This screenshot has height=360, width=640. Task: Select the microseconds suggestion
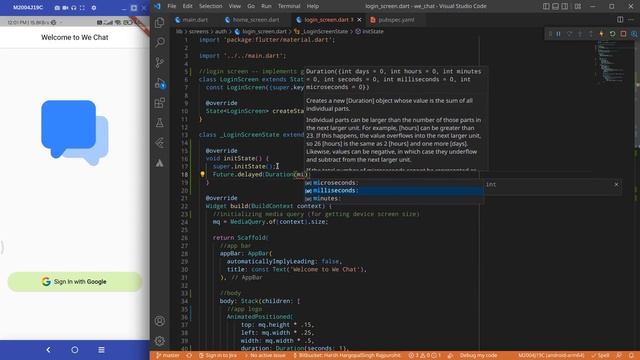point(394,182)
